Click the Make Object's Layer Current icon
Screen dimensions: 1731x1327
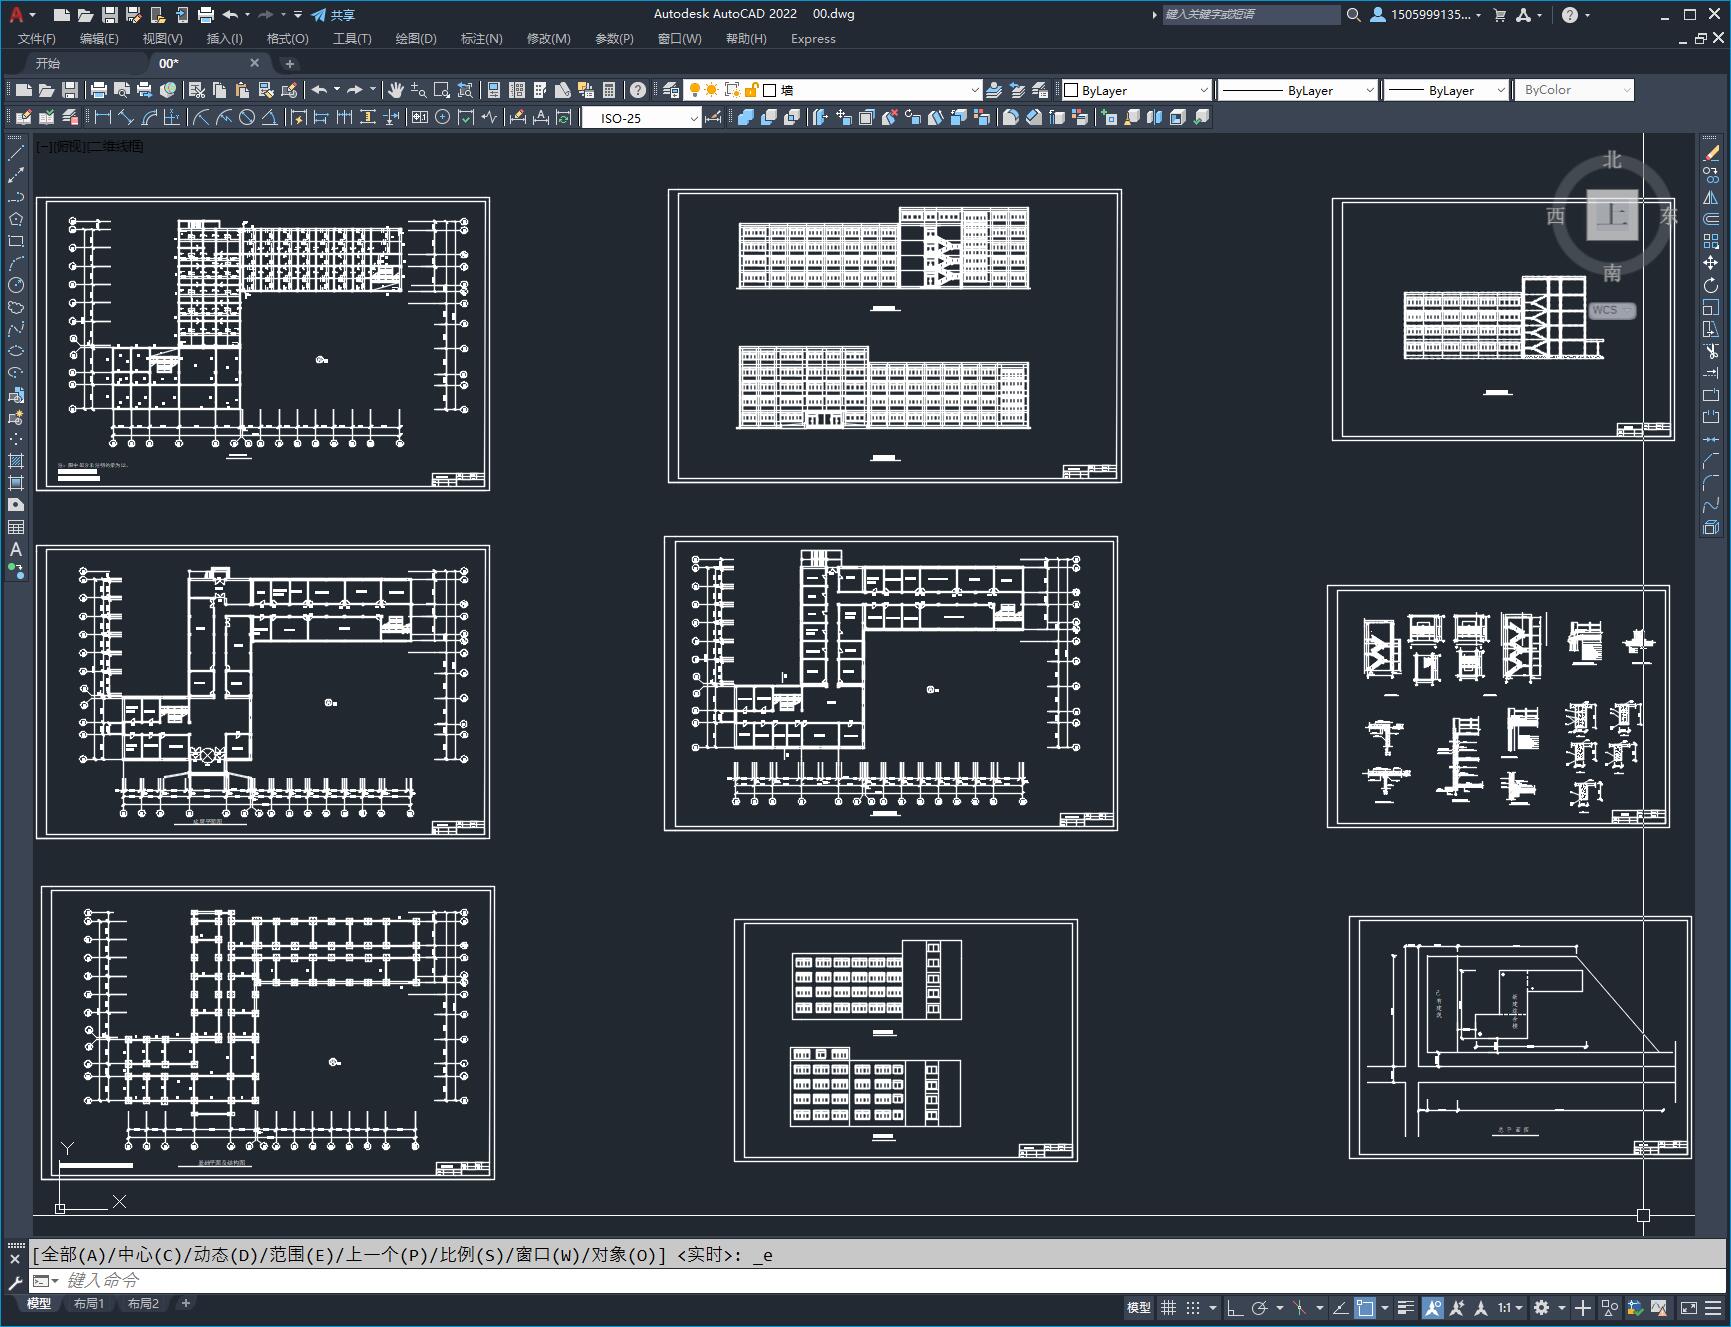[994, 90]
